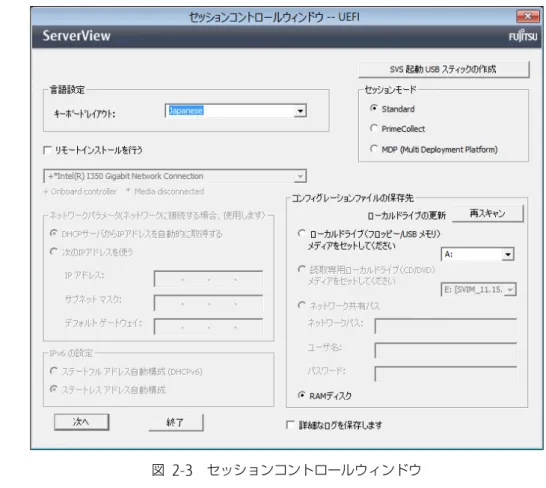Click the Fujitsu logo in the header
This screenshot has width=546, height=488.
point(523,36)
